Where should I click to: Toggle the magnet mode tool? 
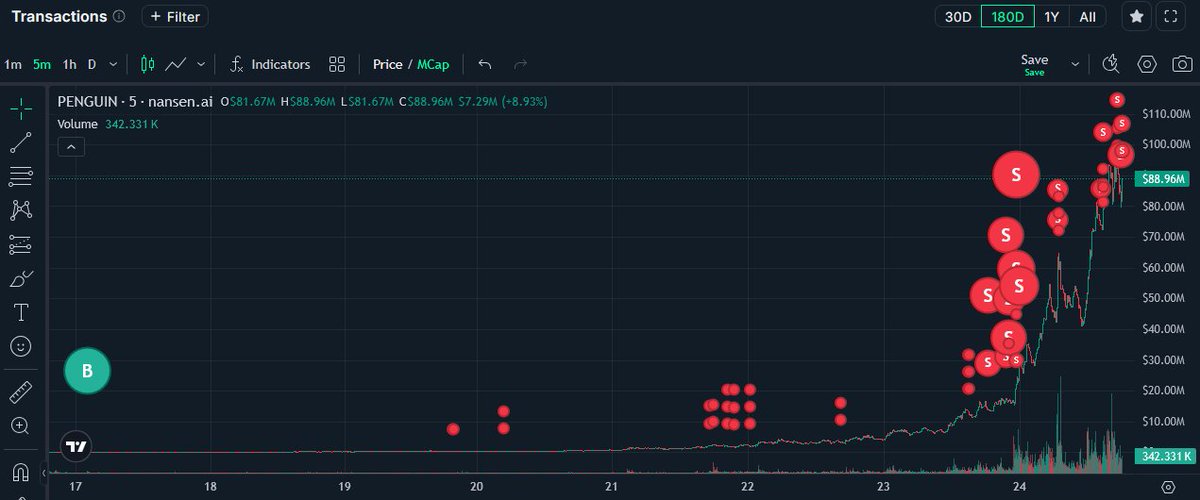pyautogui.click(x=20, y=471)
